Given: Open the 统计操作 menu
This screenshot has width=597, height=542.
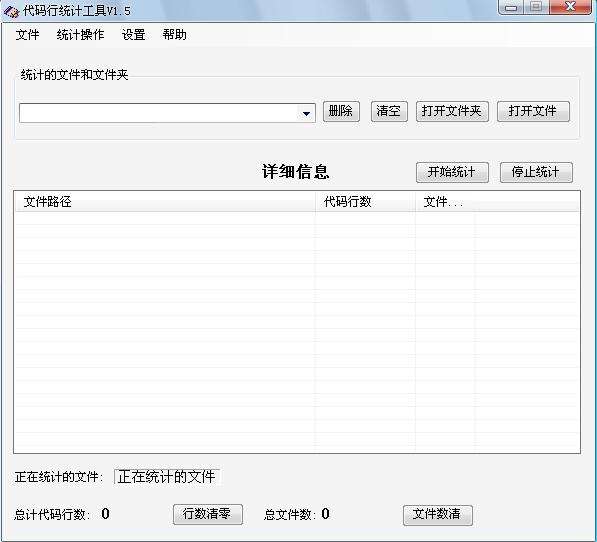Looking at the screenshot, I should click(80, 35).
